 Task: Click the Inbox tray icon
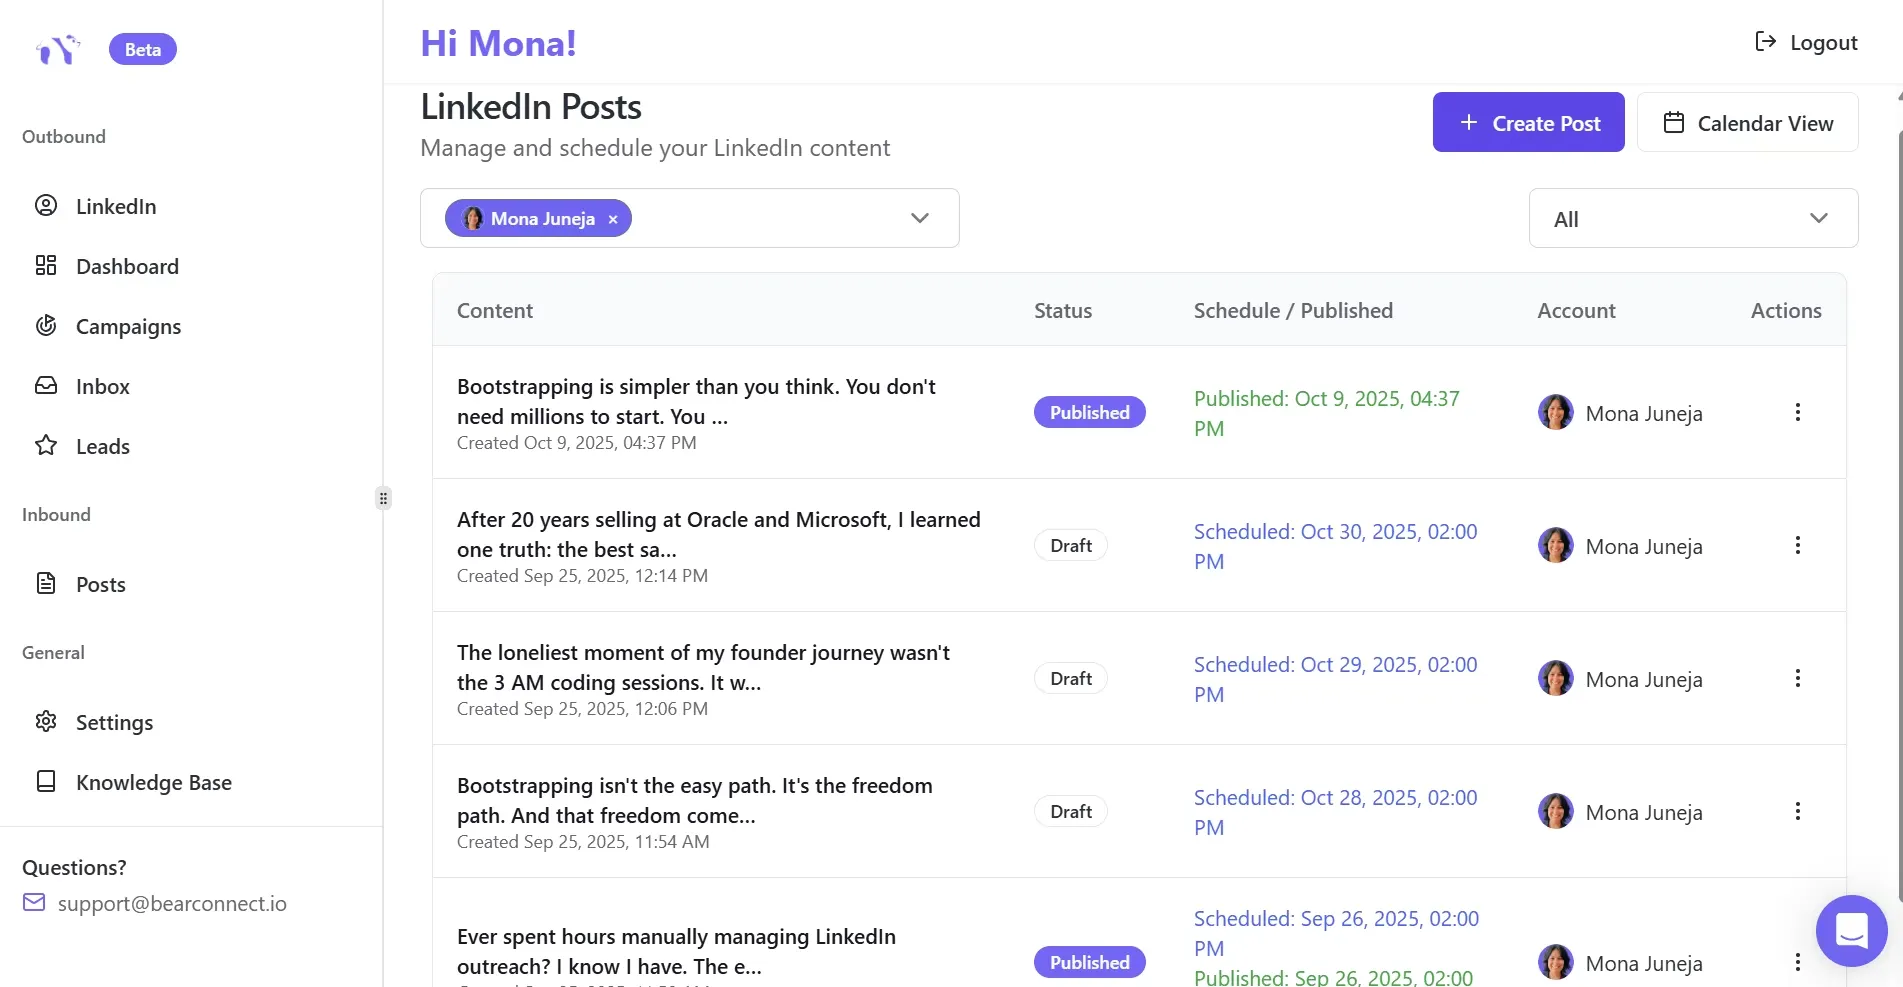pos(46,386)
